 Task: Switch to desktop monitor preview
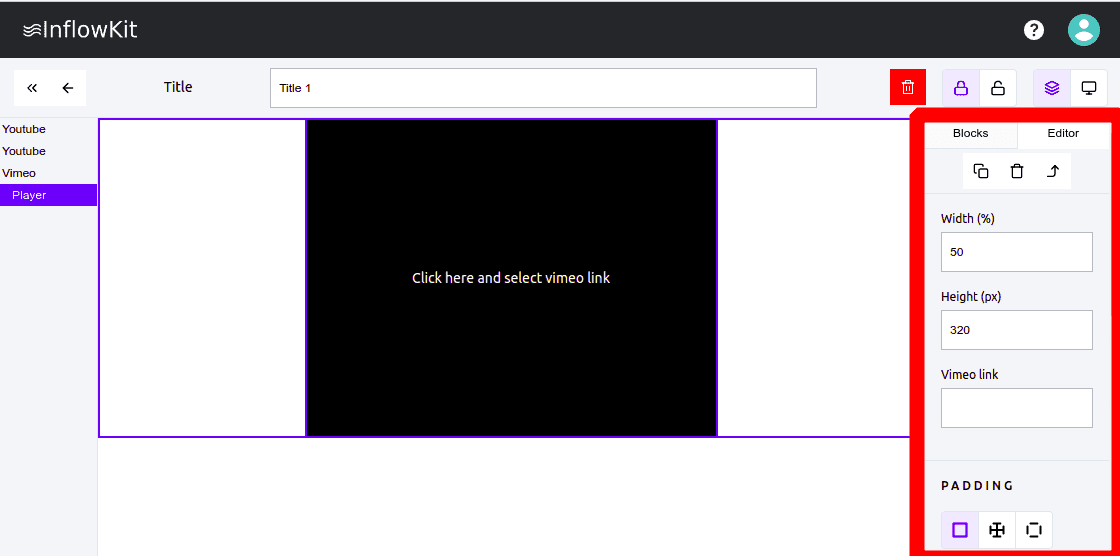1089,88
